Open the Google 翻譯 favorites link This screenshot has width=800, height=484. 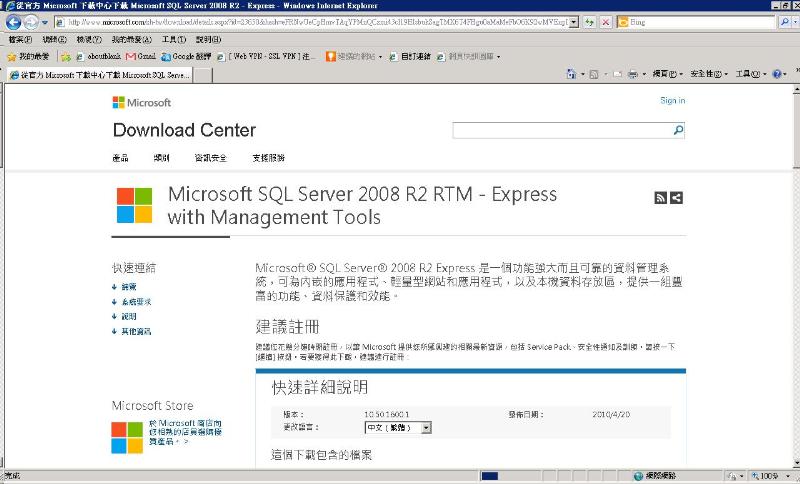[186, 57]
